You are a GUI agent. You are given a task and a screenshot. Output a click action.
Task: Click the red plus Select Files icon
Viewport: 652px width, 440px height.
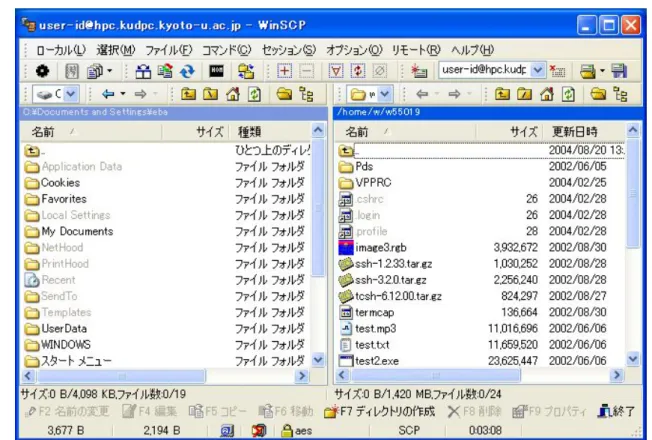pos(284,71)
